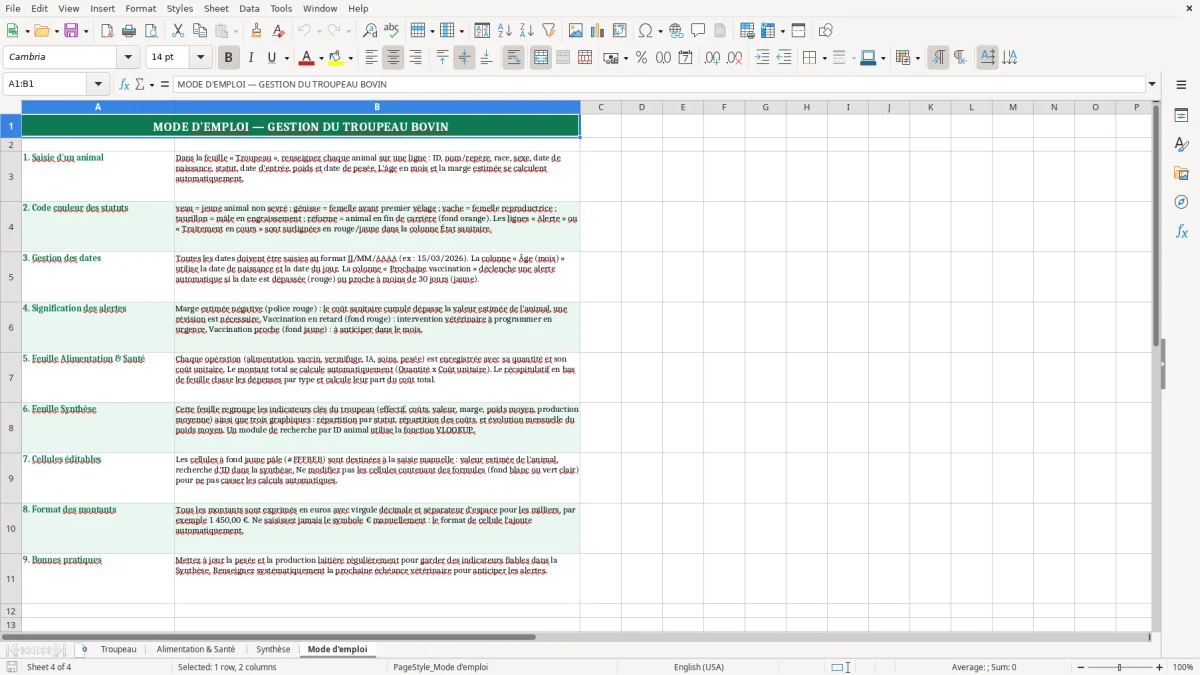Open the sidebar Properties panel icon

click(x=1181, y=115)
